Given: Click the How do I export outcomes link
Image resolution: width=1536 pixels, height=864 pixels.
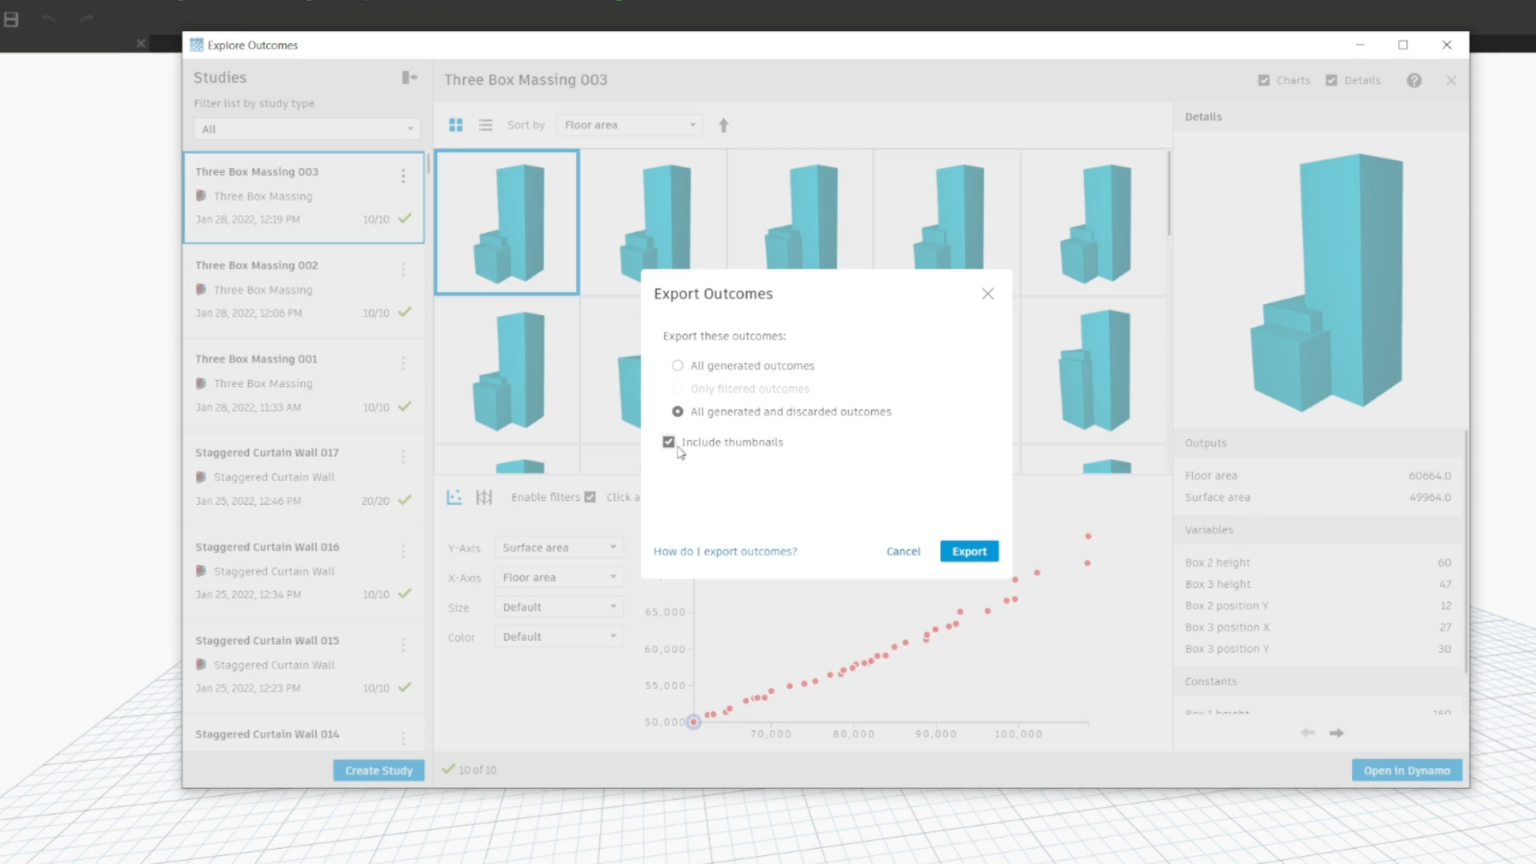Looking at the screenshot, I should click(725, 551).
